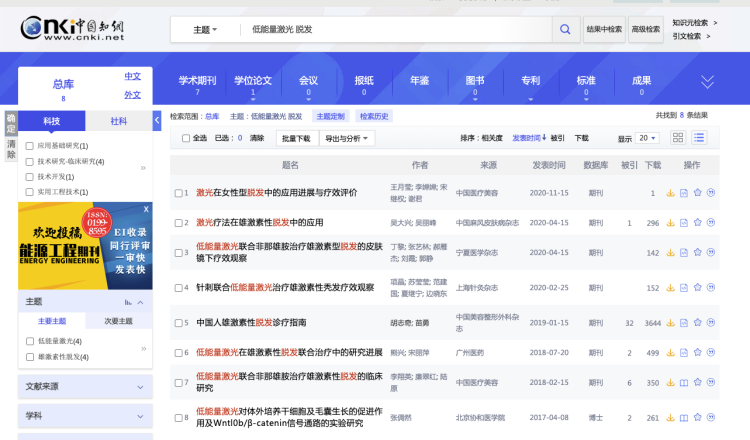The width and height of the screenshot is (750, 440).
Task: Check the box for result 1
Action: tap(178, 193)
